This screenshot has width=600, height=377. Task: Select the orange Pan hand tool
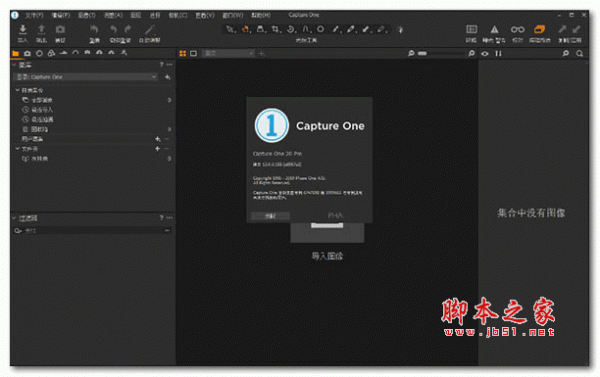tap(245, 29)
